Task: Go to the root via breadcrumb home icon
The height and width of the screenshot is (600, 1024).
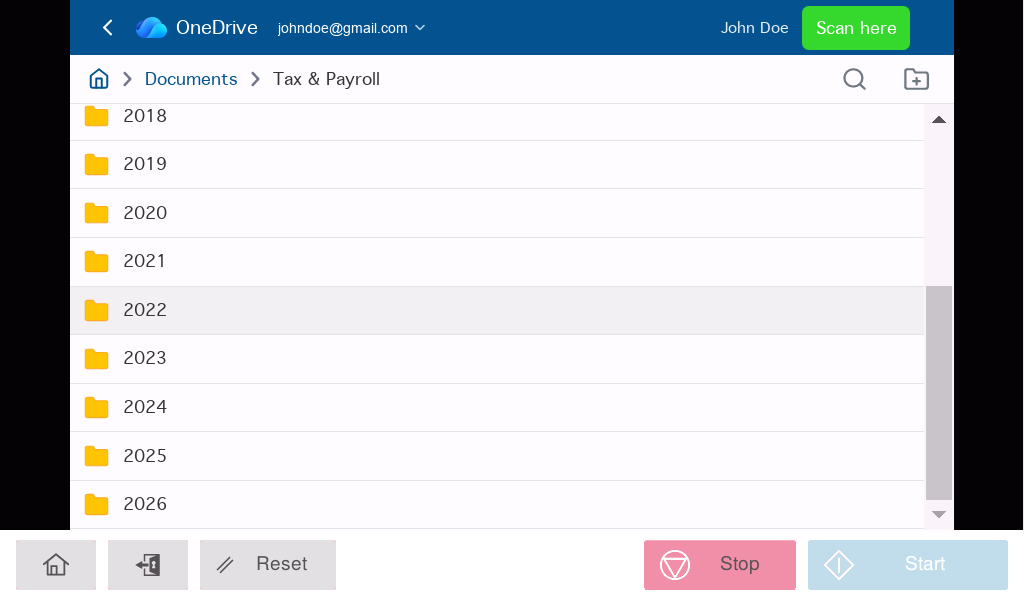Action: coord(99,79)
